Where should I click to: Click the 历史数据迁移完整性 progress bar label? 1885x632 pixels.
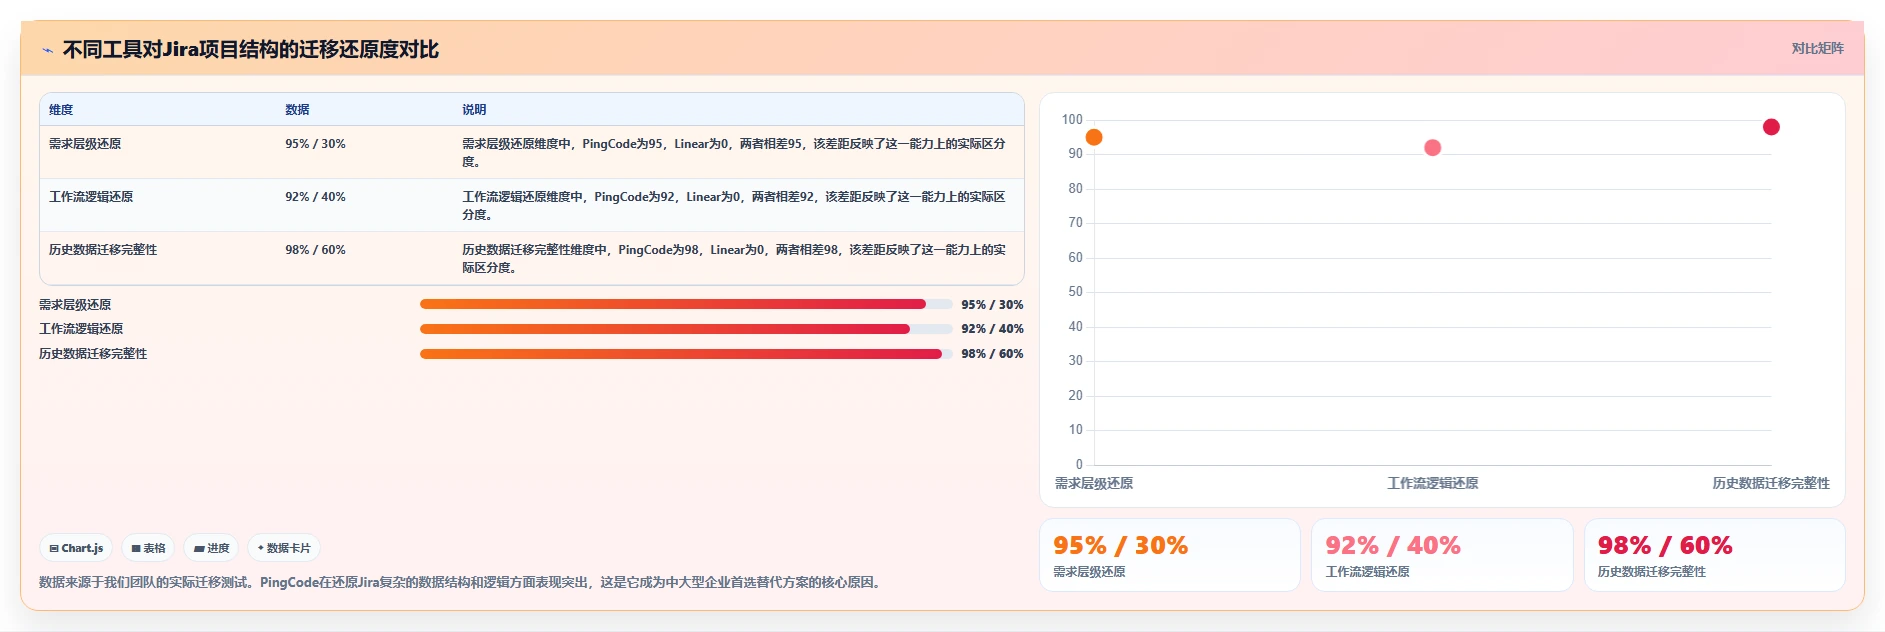tap(93, 354)
